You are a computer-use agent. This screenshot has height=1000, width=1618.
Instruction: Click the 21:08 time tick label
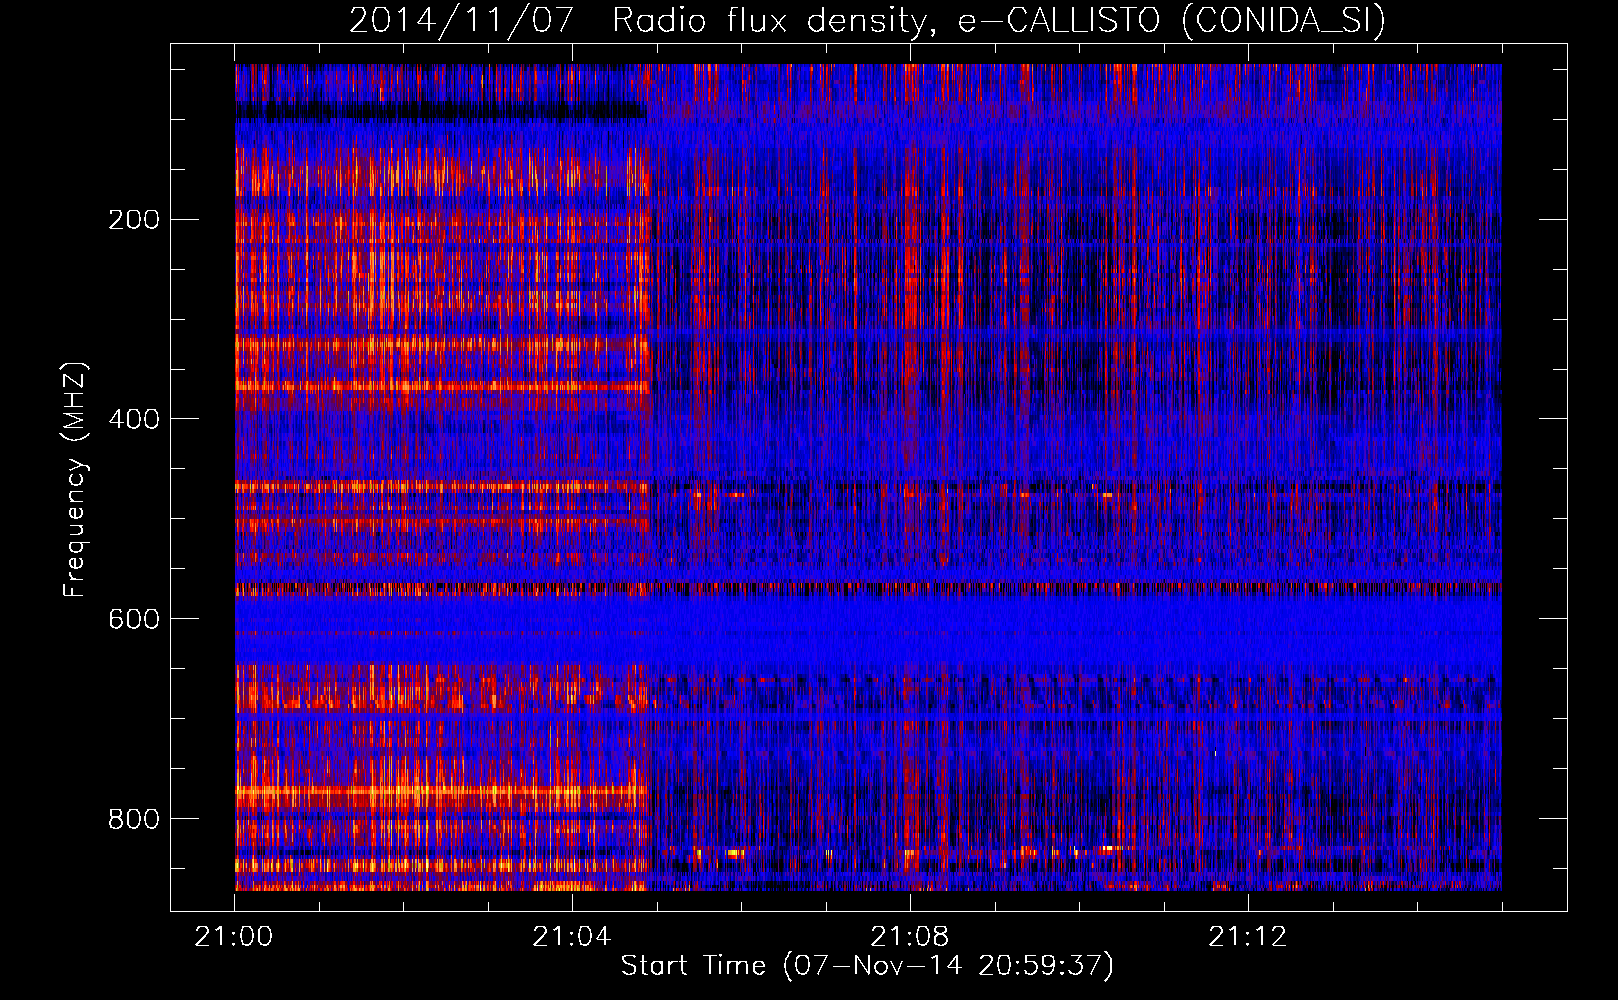(910, 936)
